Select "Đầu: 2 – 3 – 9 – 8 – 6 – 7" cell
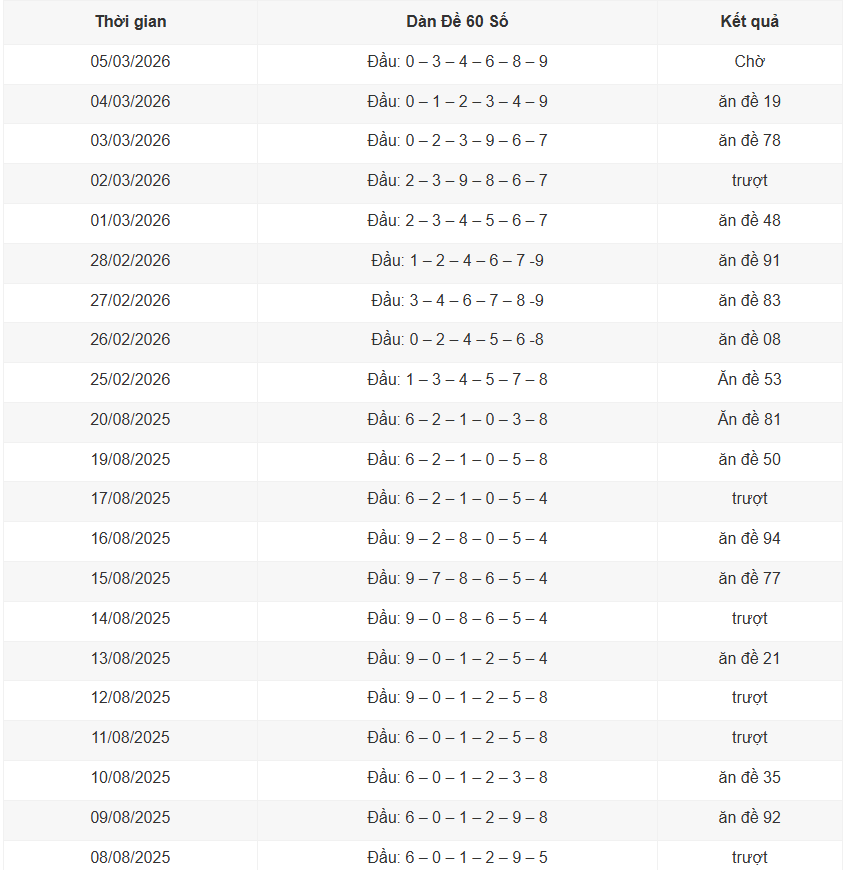 tap(457, 181)
